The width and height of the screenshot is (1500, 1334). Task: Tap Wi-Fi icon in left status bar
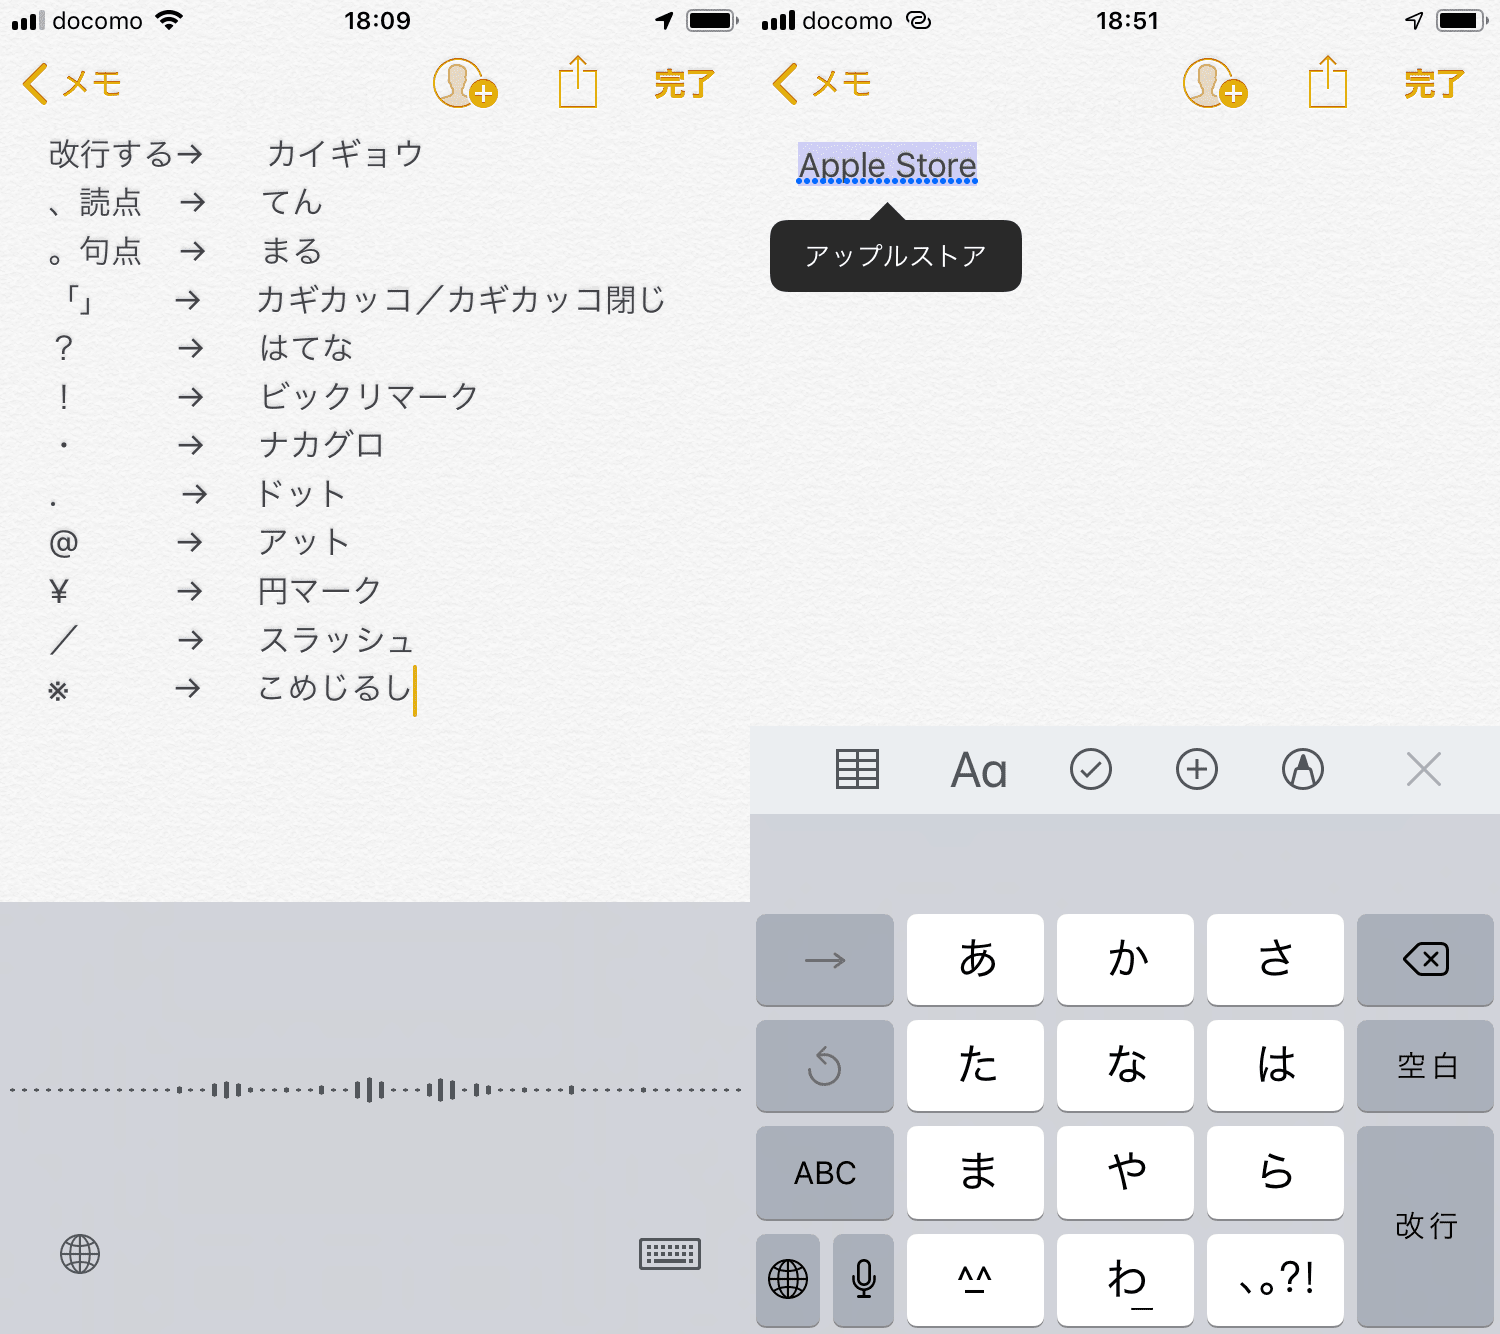click(x=170, y=20)
